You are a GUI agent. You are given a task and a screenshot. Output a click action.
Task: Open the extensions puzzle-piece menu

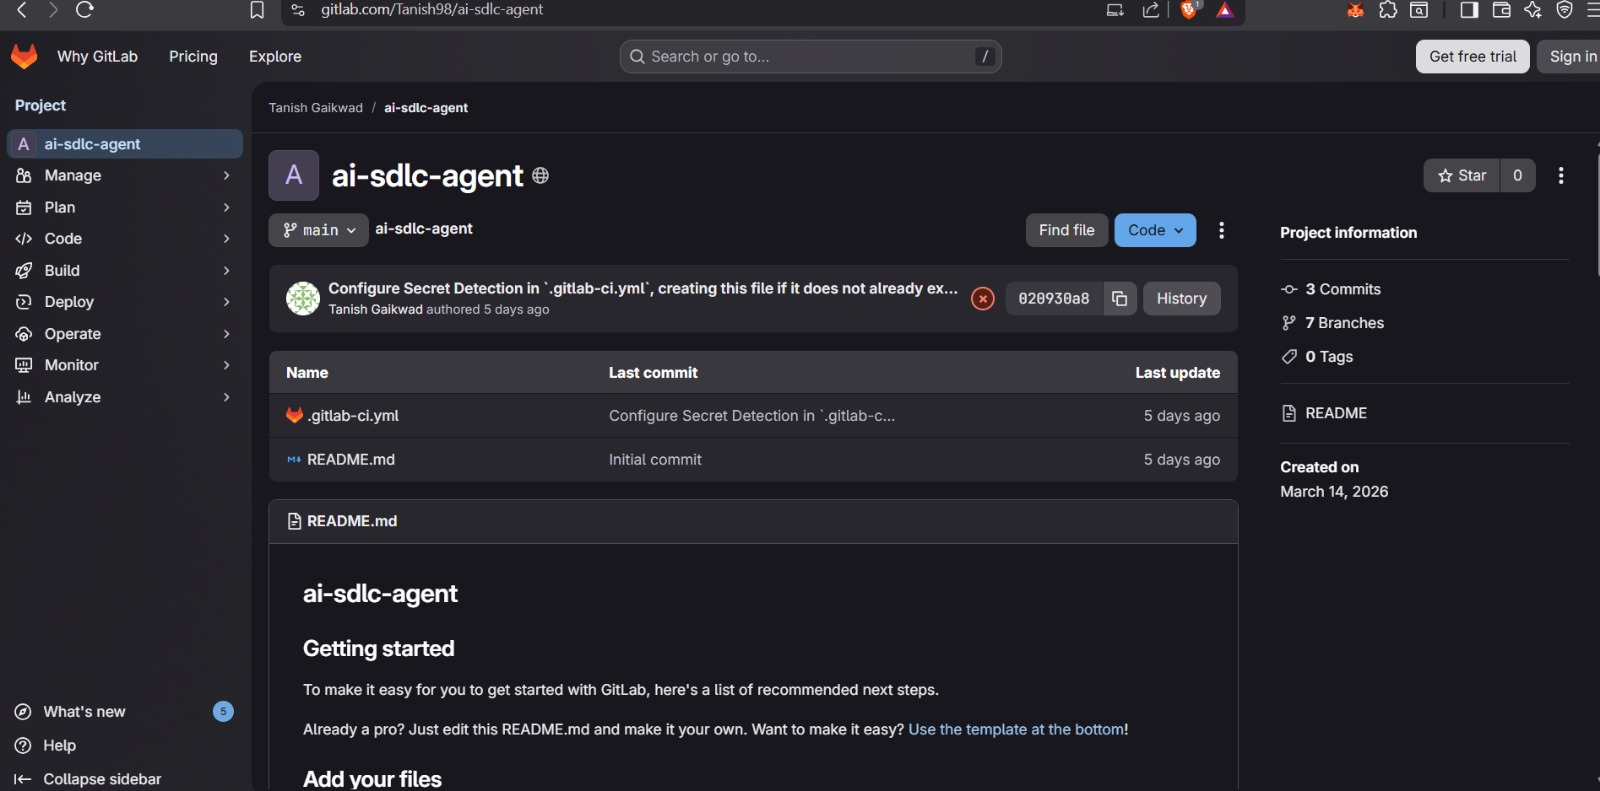[x=1388, y=10]
